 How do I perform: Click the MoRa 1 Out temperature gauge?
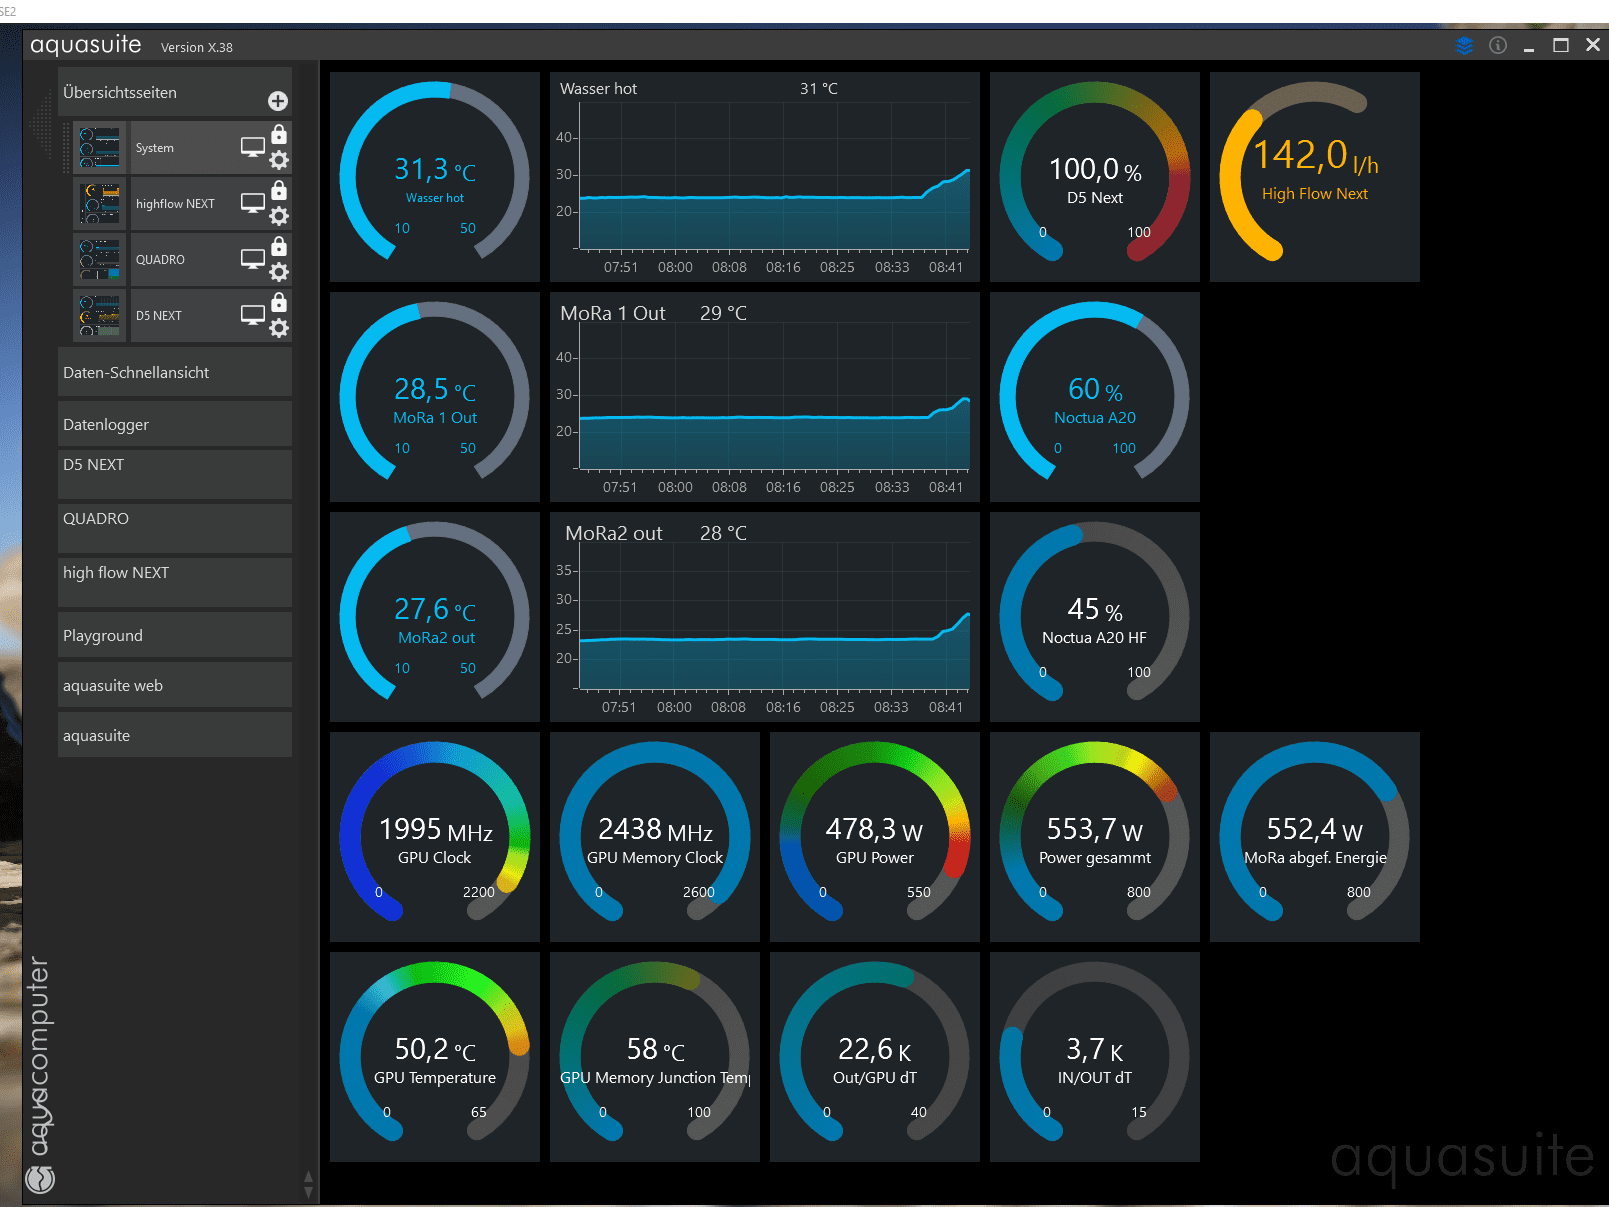tap(435, 397)
